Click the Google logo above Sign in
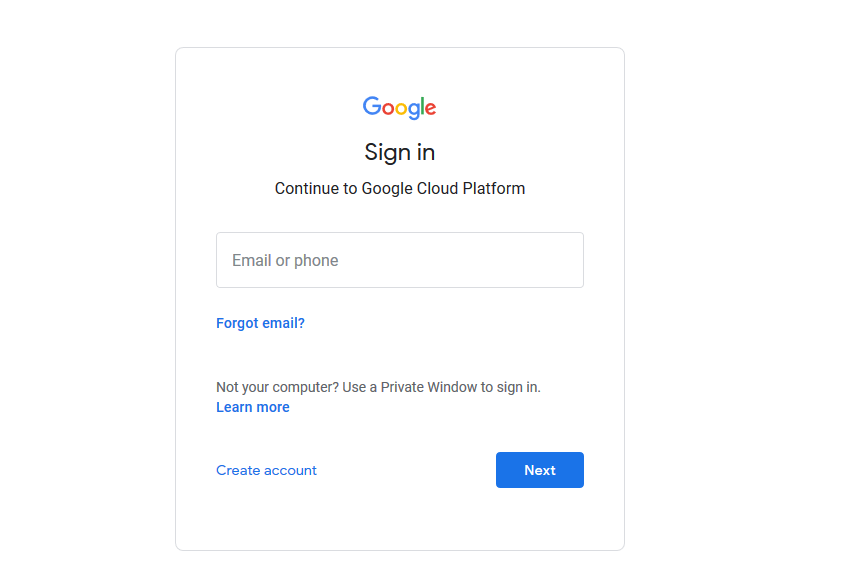The height and width of the screenshot is (565, 862). [400, 108]
